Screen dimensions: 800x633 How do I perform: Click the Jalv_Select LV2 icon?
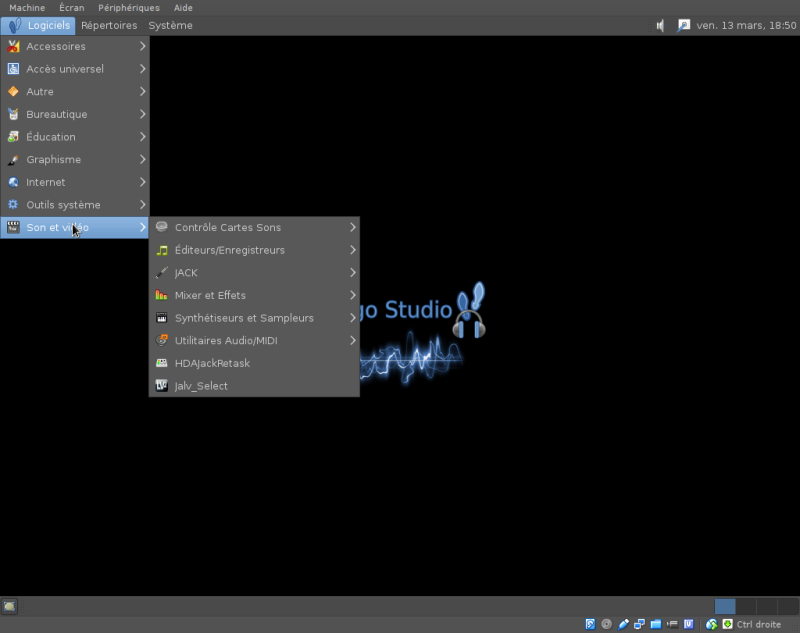(162, 386)
